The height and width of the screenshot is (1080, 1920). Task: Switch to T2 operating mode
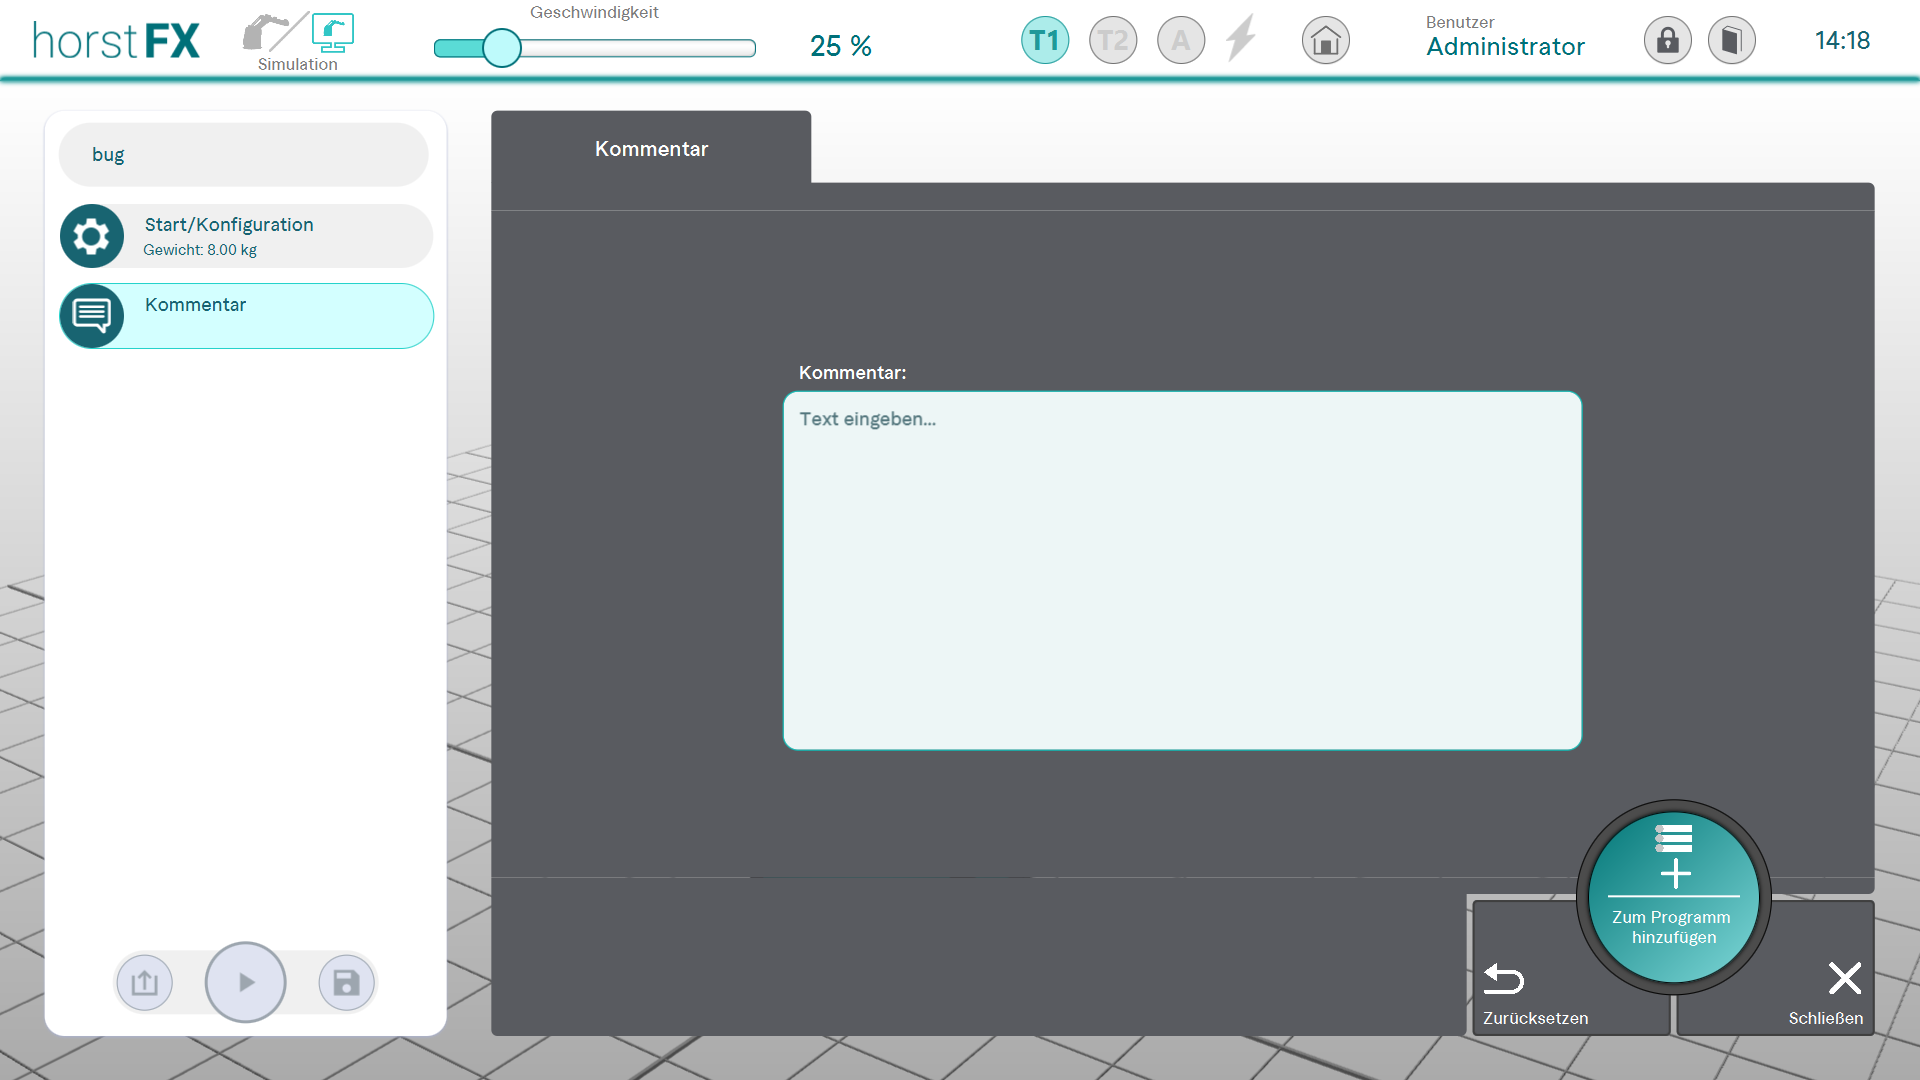click(1112, 41)
